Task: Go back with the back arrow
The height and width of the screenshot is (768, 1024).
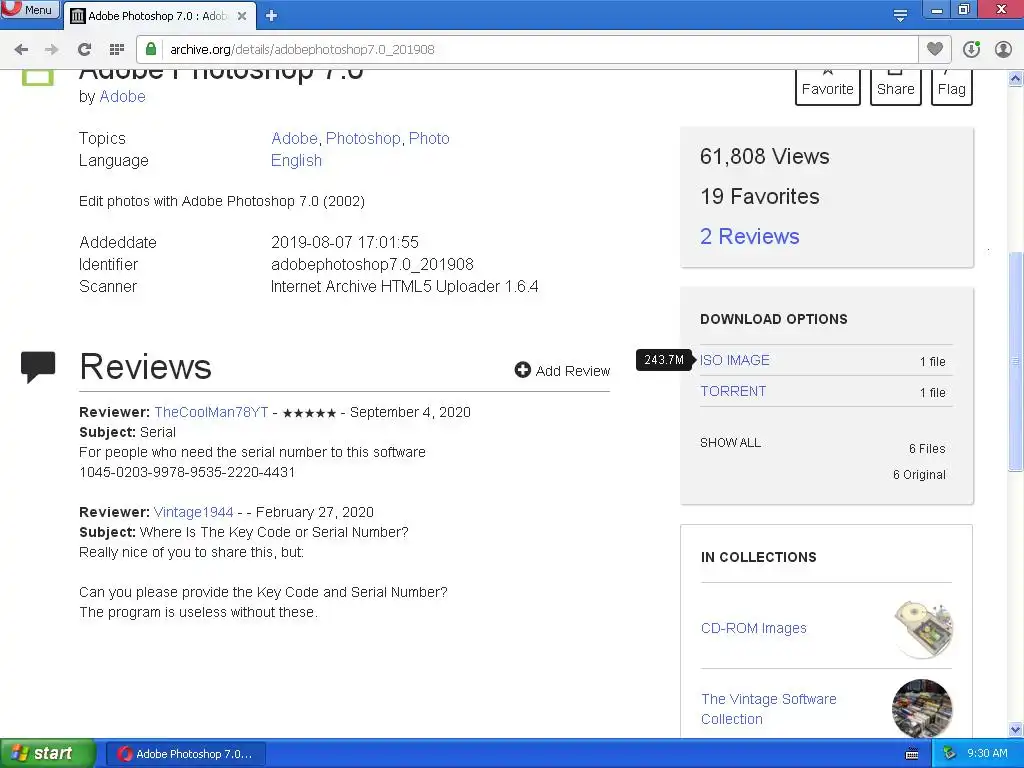Action: (21, 50)
